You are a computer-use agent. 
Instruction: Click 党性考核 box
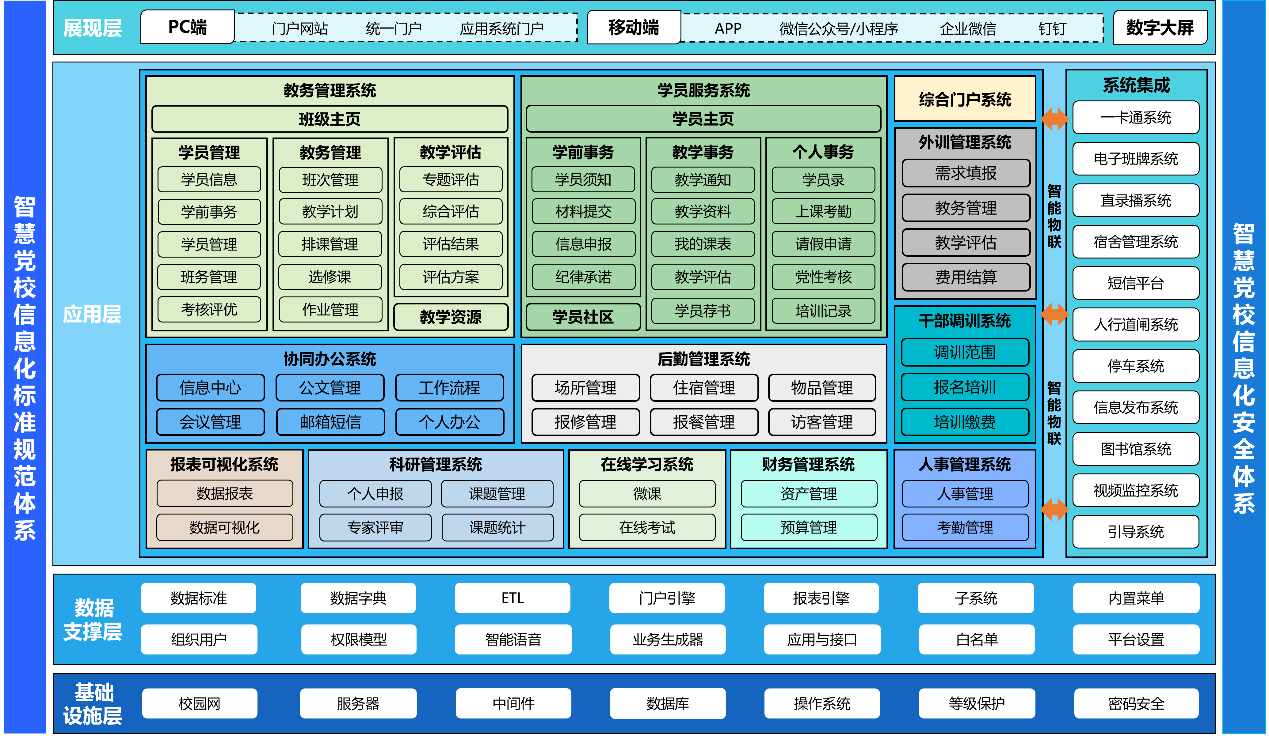pyautogui.click(x=823, y=277)
